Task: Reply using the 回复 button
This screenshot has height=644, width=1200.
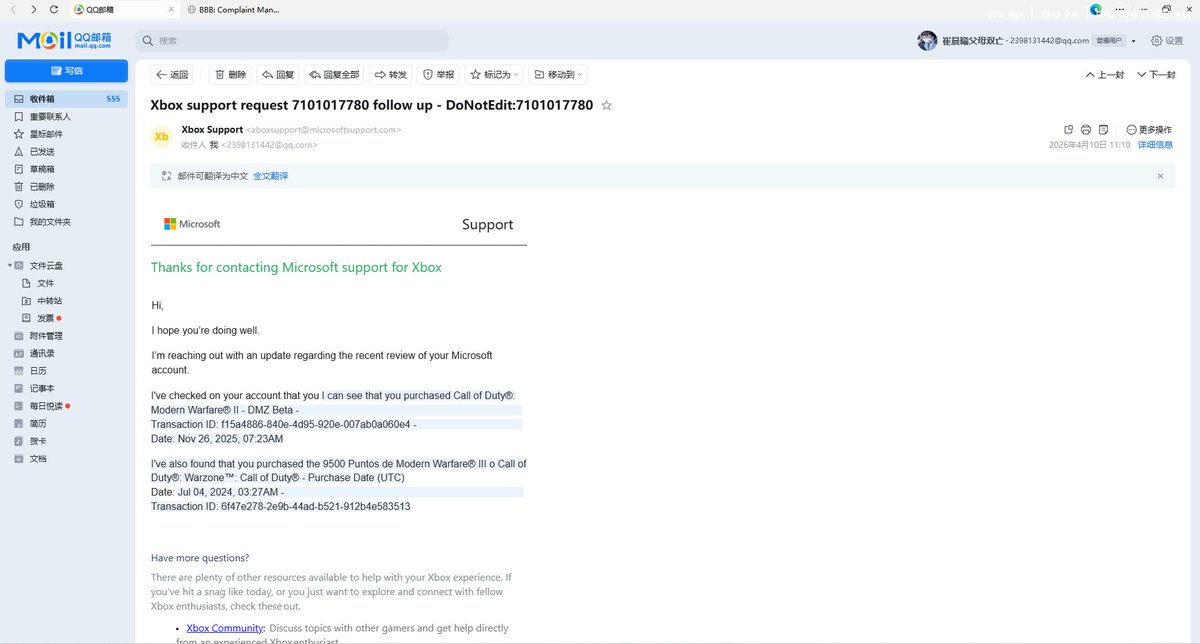Action: [x=278, y=74]
